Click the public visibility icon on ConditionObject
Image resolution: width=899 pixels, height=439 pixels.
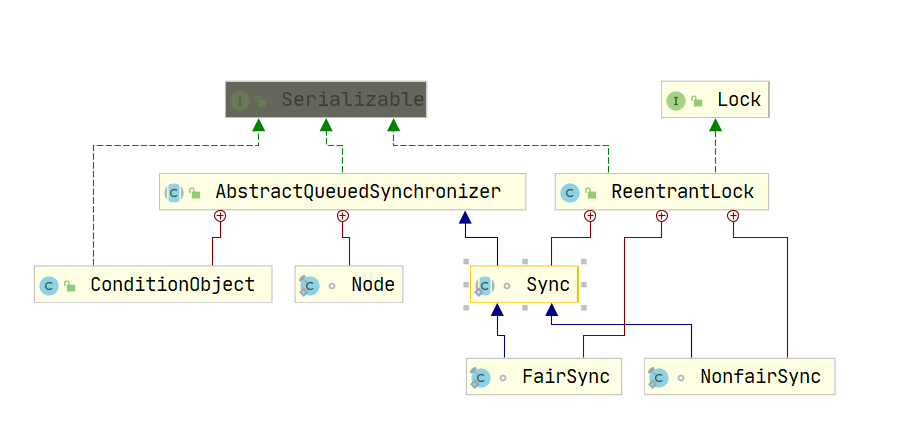(x=70, y=286)
